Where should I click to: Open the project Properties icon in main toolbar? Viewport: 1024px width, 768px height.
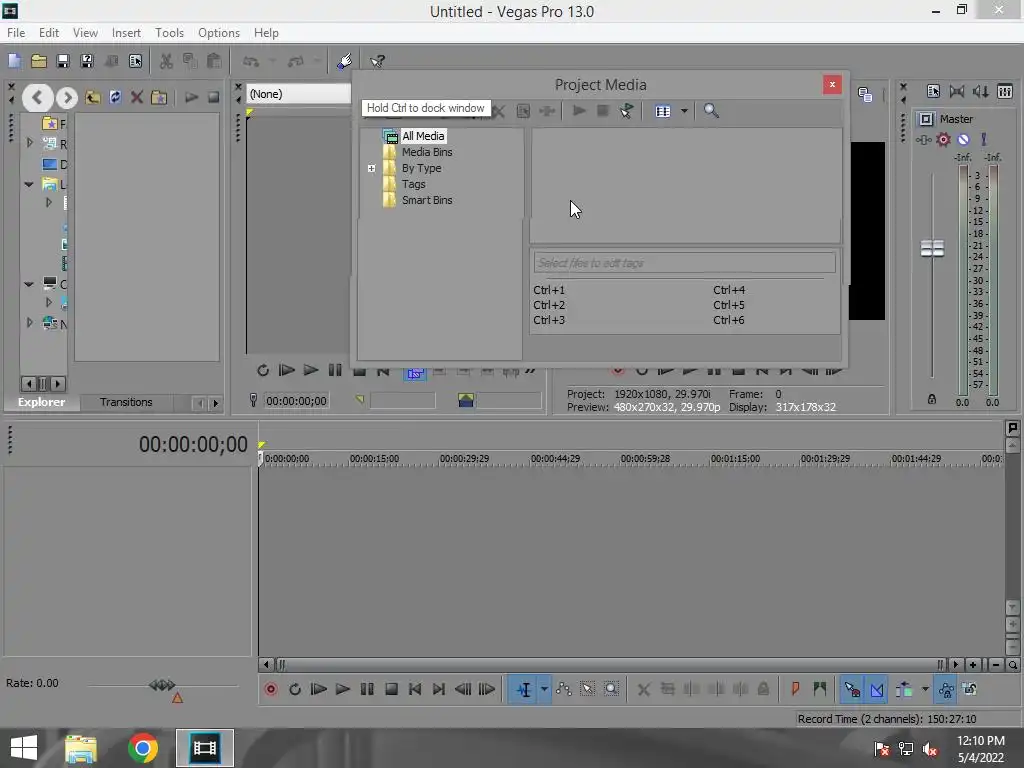135,61
